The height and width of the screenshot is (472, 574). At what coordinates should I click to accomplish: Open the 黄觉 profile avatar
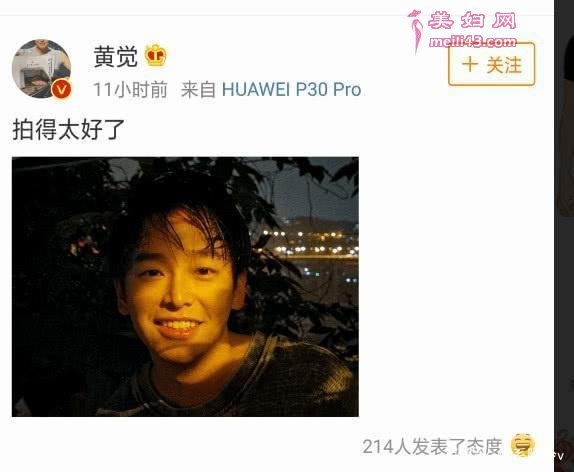click(x=41, y=68)
